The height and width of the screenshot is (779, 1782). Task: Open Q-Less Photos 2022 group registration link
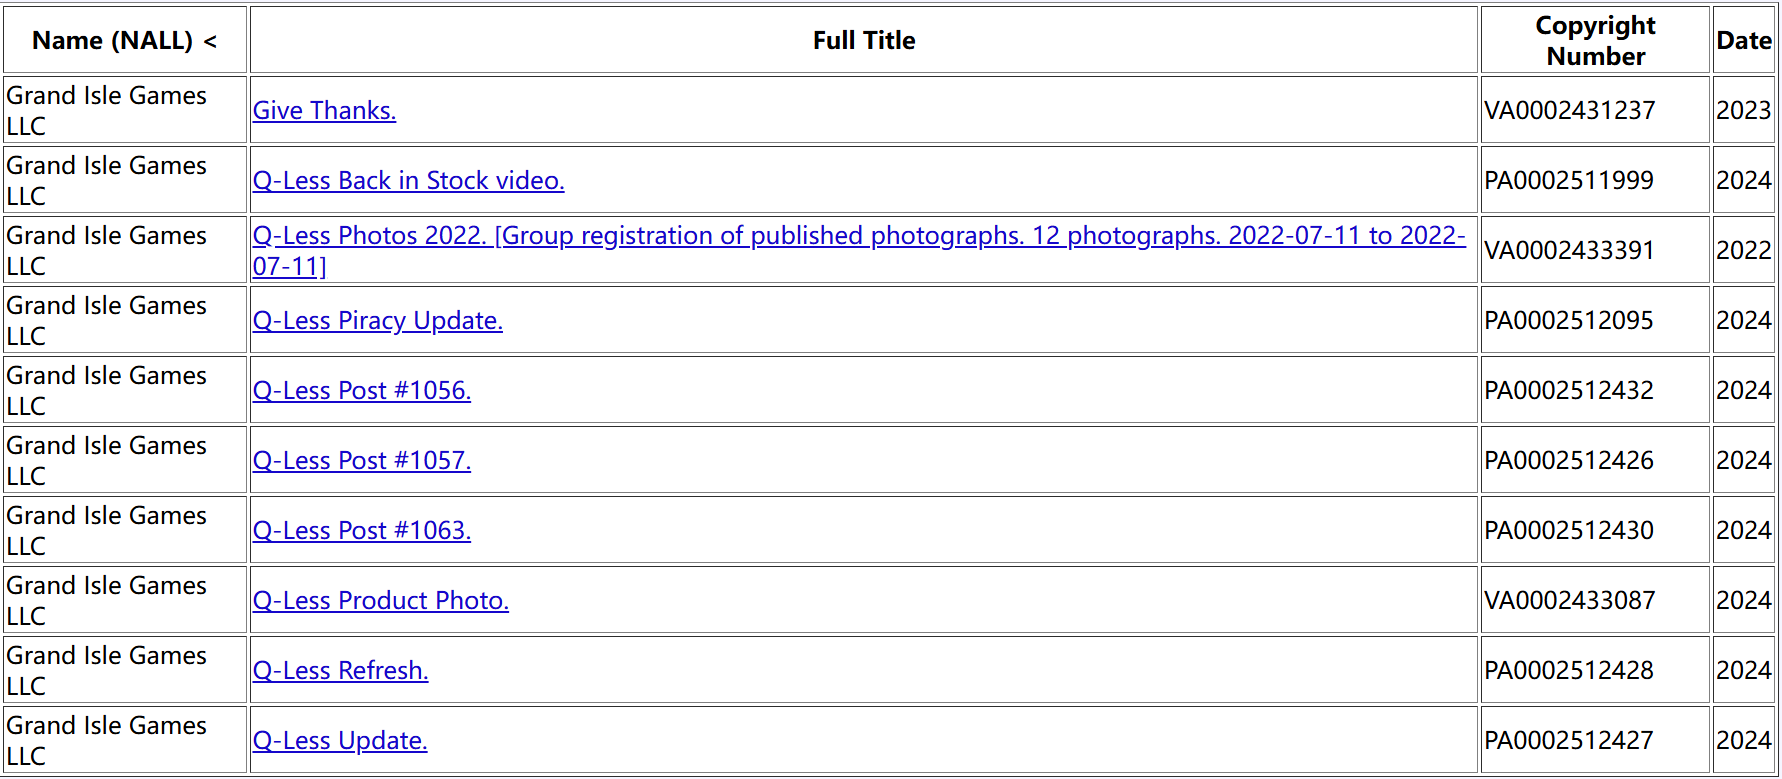coord(859,250)
